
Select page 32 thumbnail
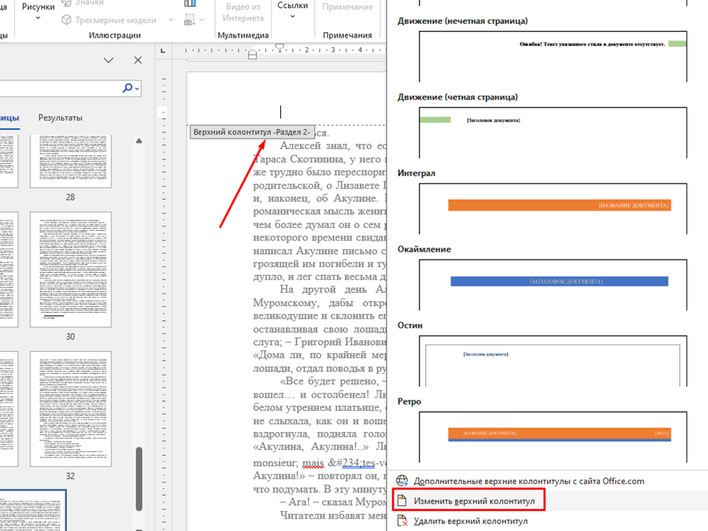click(70, 409)
